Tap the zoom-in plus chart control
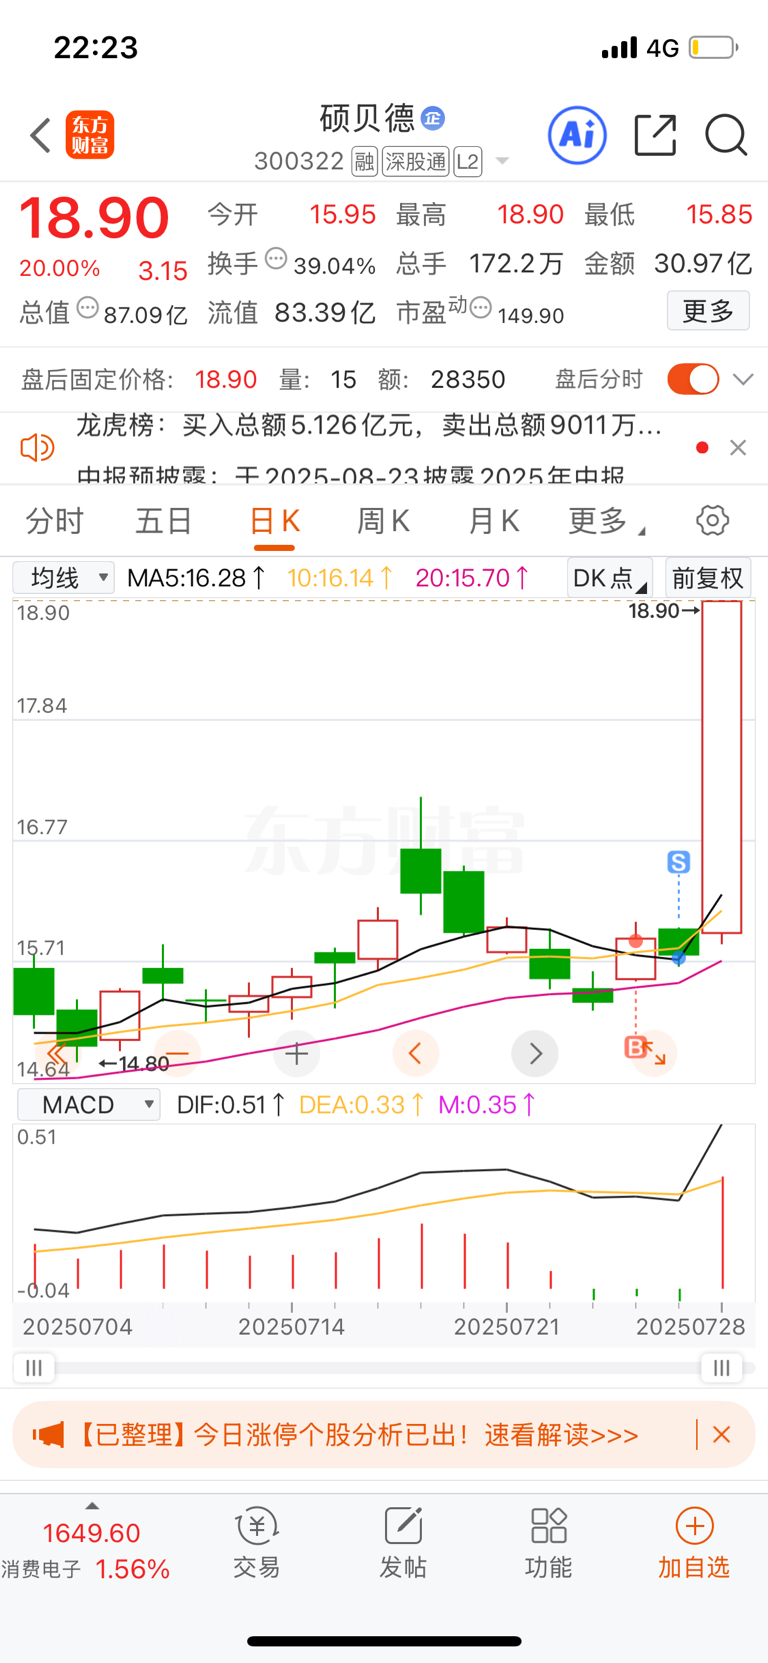Screen dimensions: 768x1663 tap(296, 1053)
